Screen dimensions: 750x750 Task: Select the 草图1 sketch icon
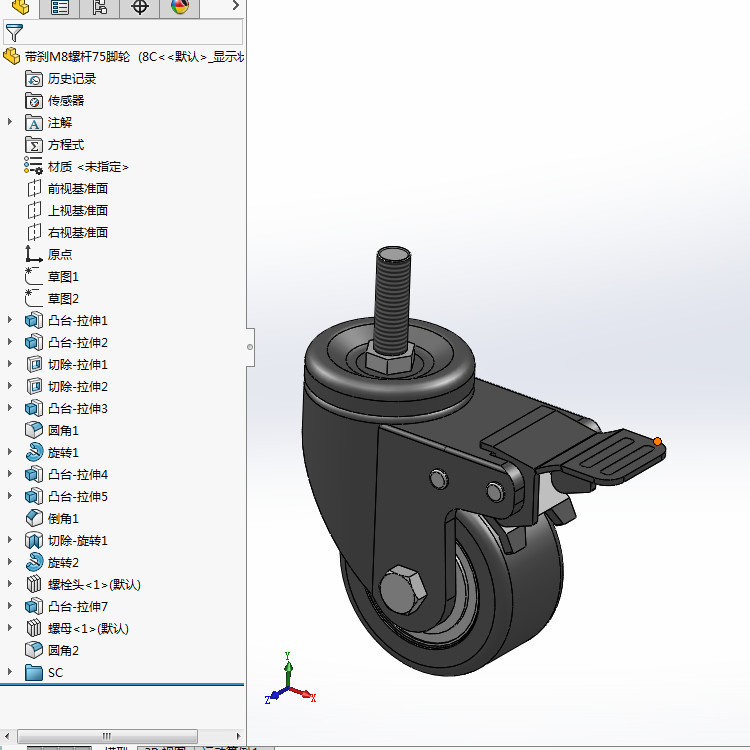[33, 276]
